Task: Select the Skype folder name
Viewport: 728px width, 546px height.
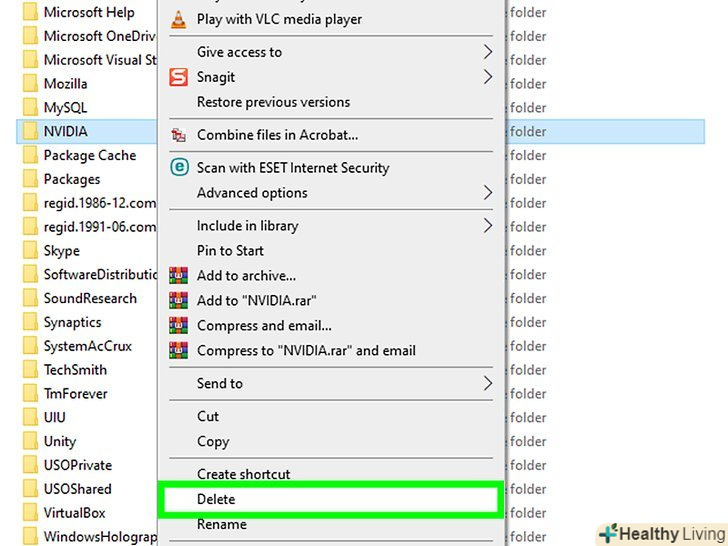Action: pos(62,251)
